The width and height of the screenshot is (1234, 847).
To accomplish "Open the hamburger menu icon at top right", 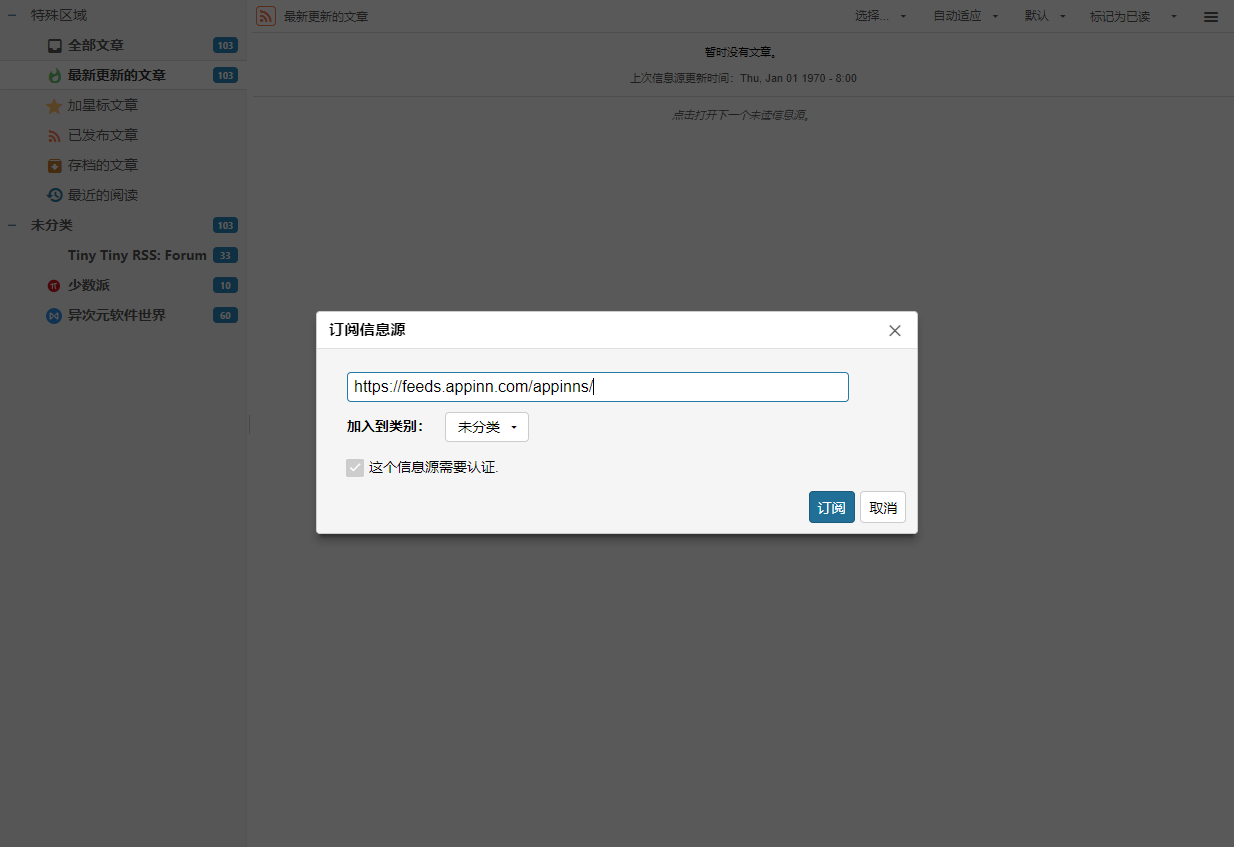I will click(x=1211, y=17).
